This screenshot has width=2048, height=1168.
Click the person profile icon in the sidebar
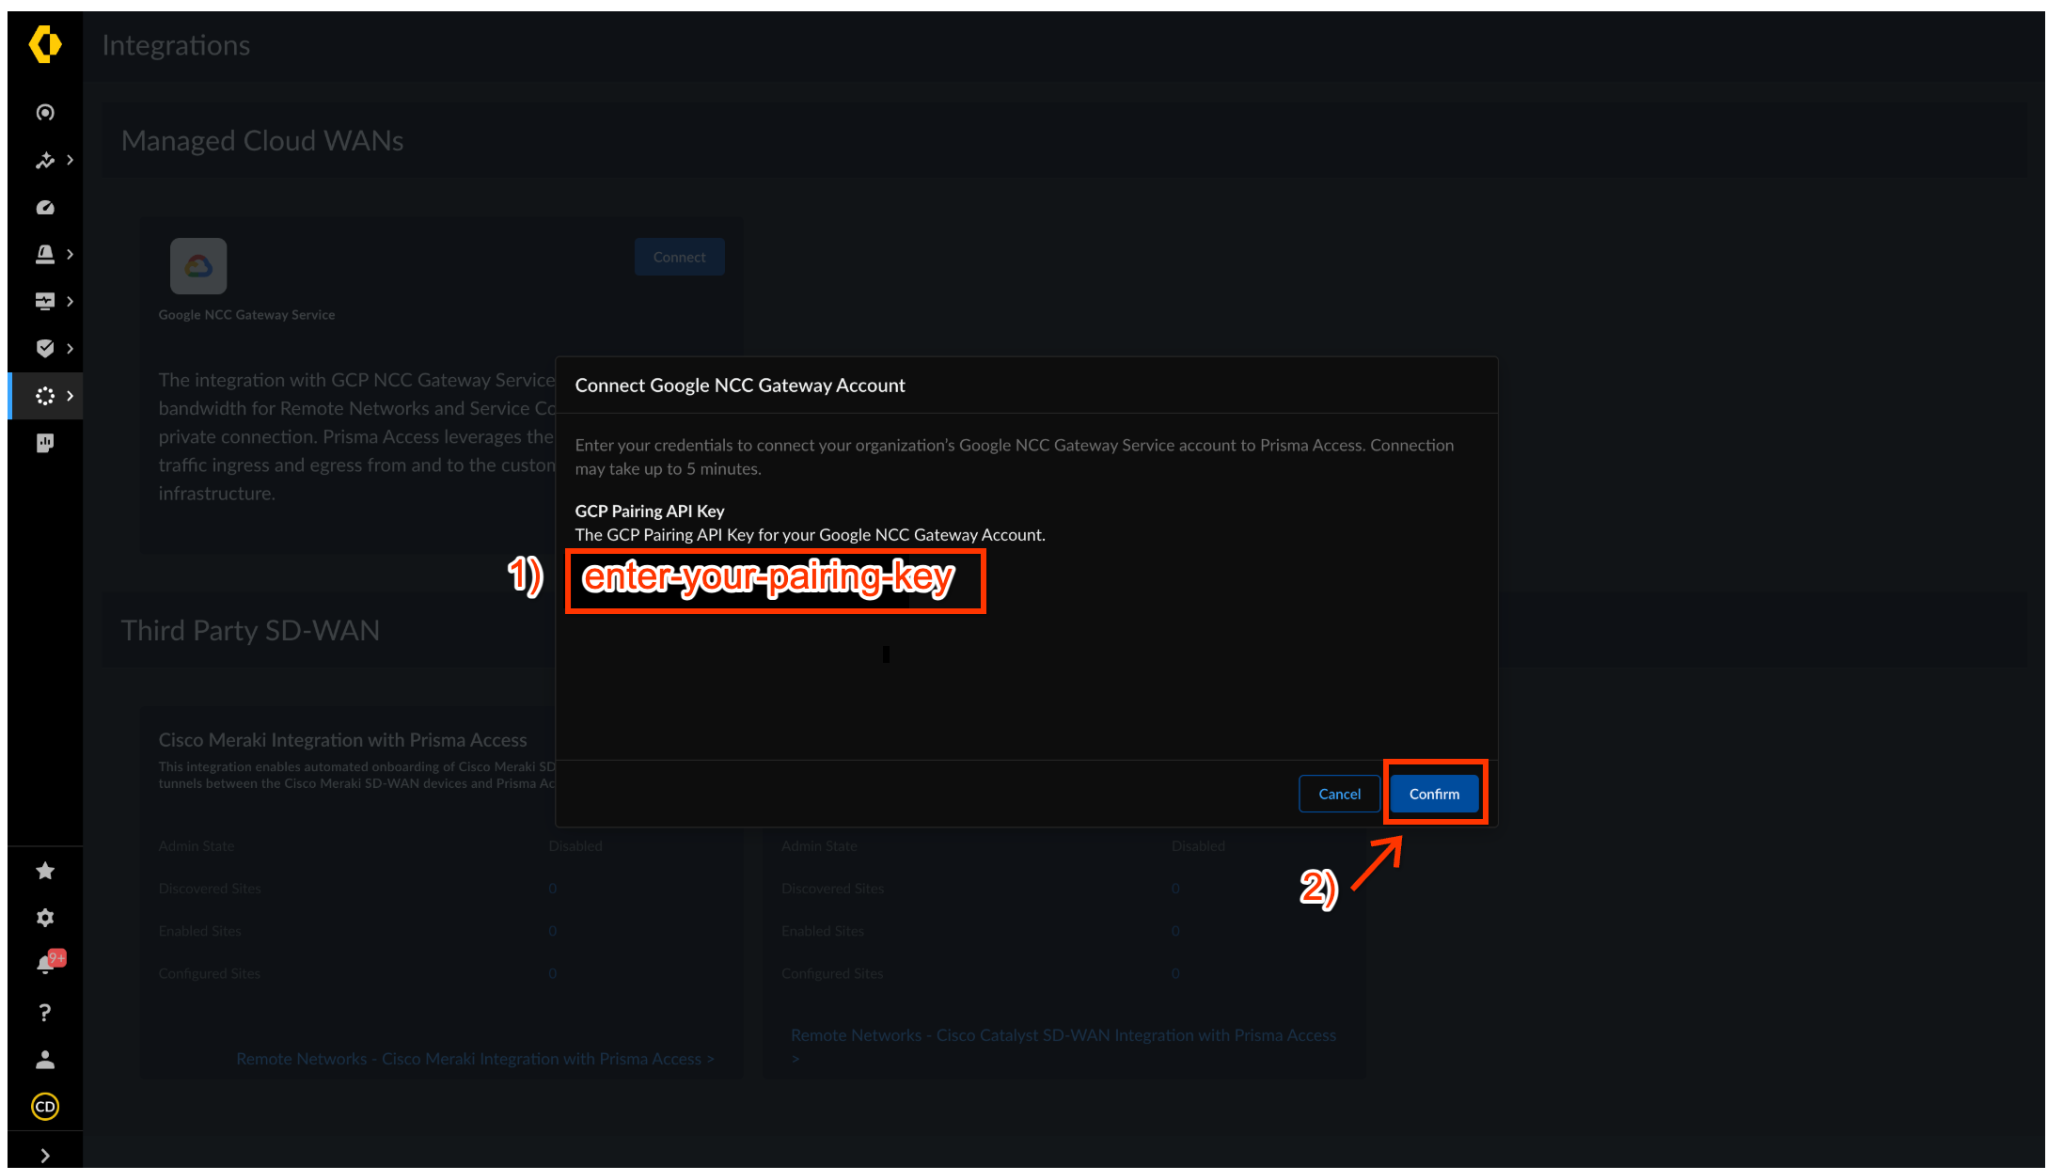point(45,1060)
